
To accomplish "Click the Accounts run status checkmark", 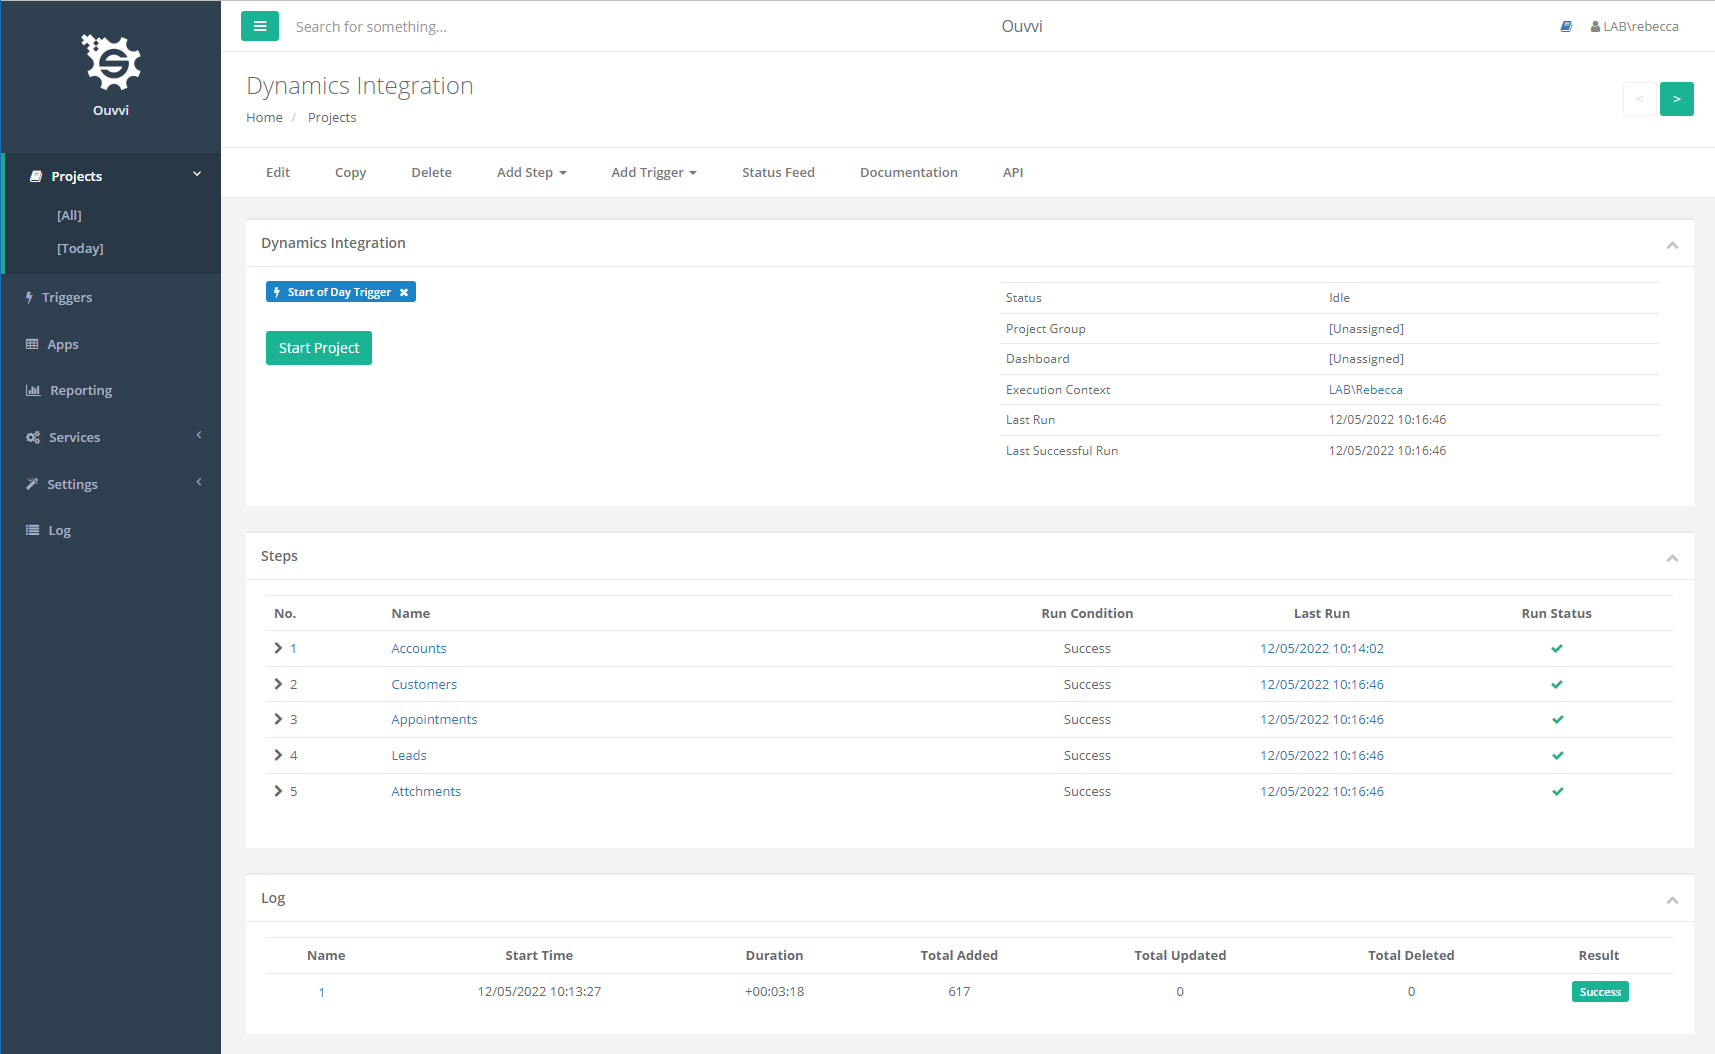I will 1557,648.
